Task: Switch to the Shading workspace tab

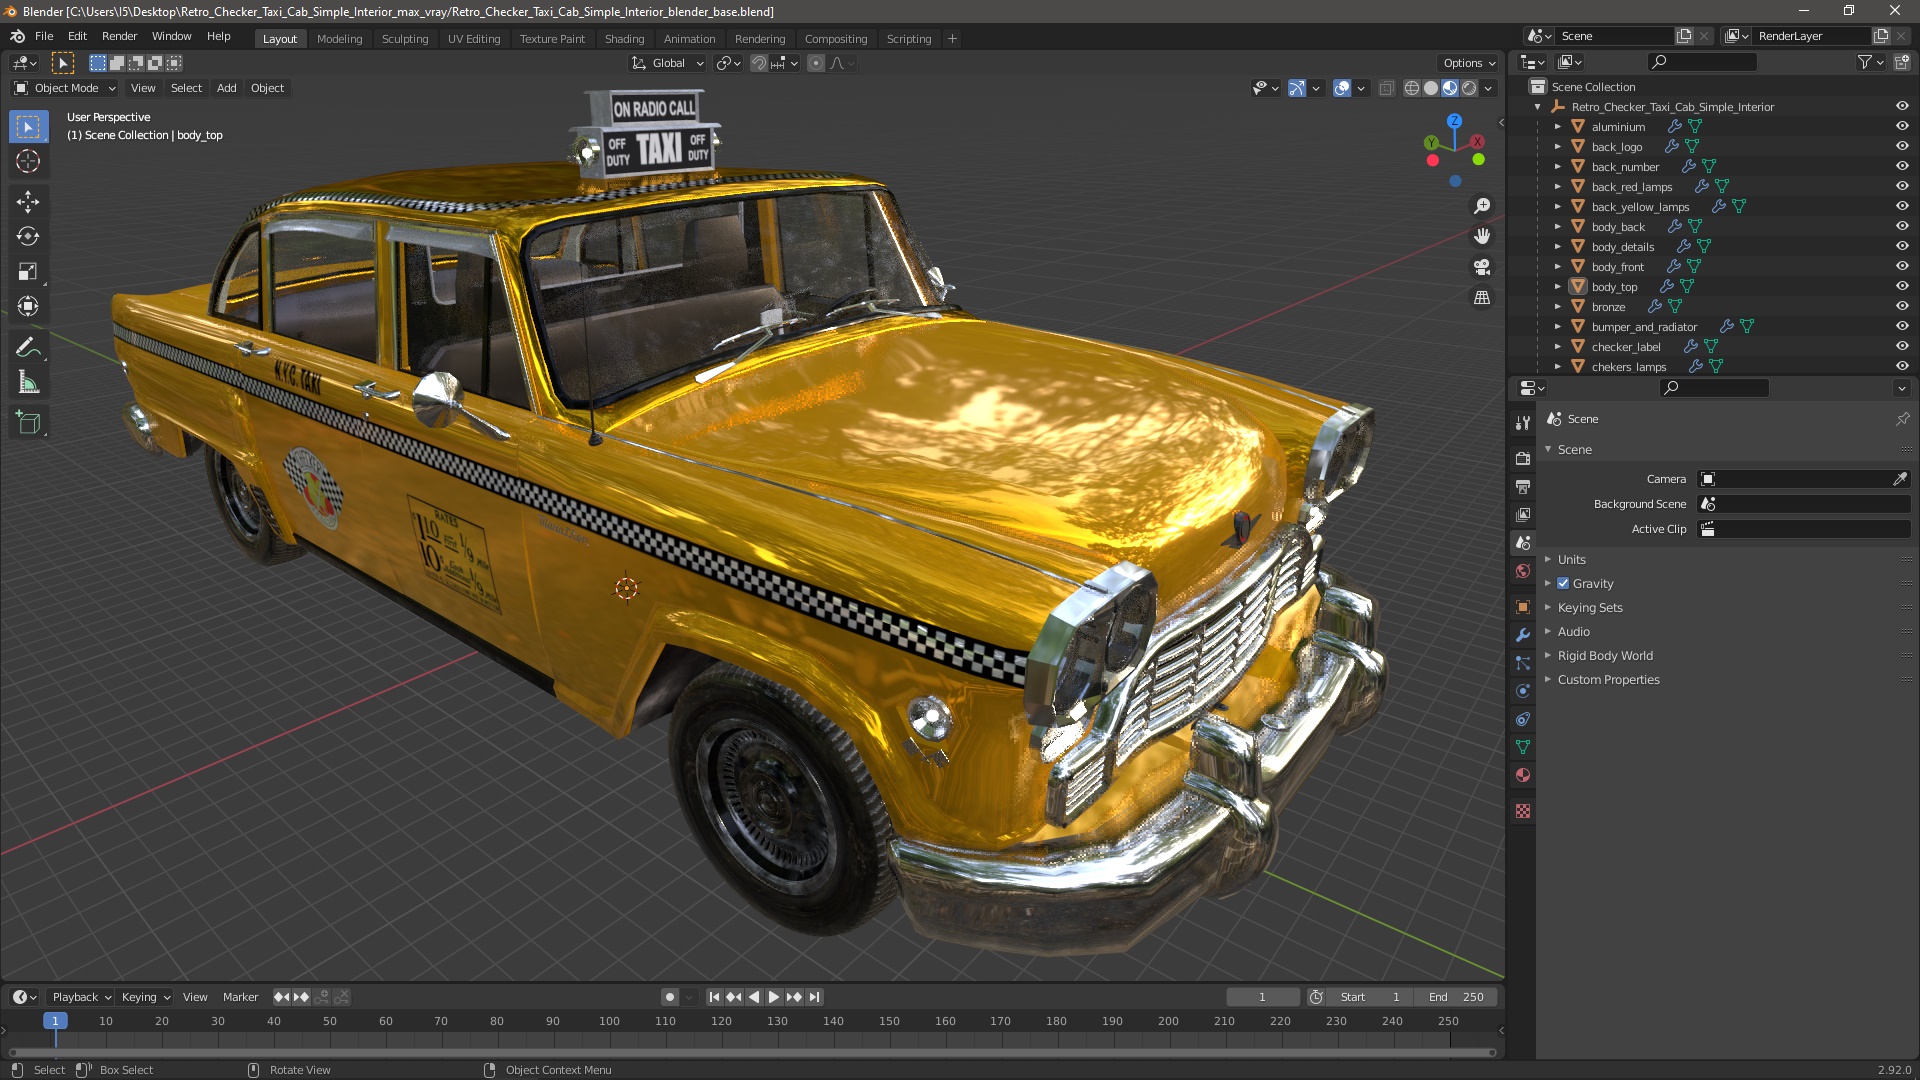Action: [624, 38]
